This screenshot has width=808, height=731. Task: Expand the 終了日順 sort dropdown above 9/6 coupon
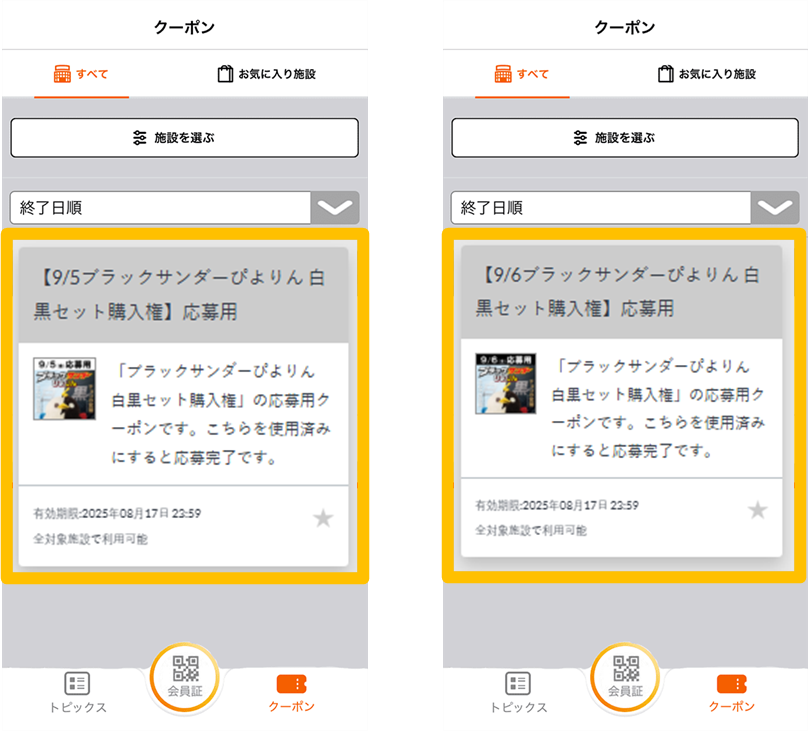(625, 208)
